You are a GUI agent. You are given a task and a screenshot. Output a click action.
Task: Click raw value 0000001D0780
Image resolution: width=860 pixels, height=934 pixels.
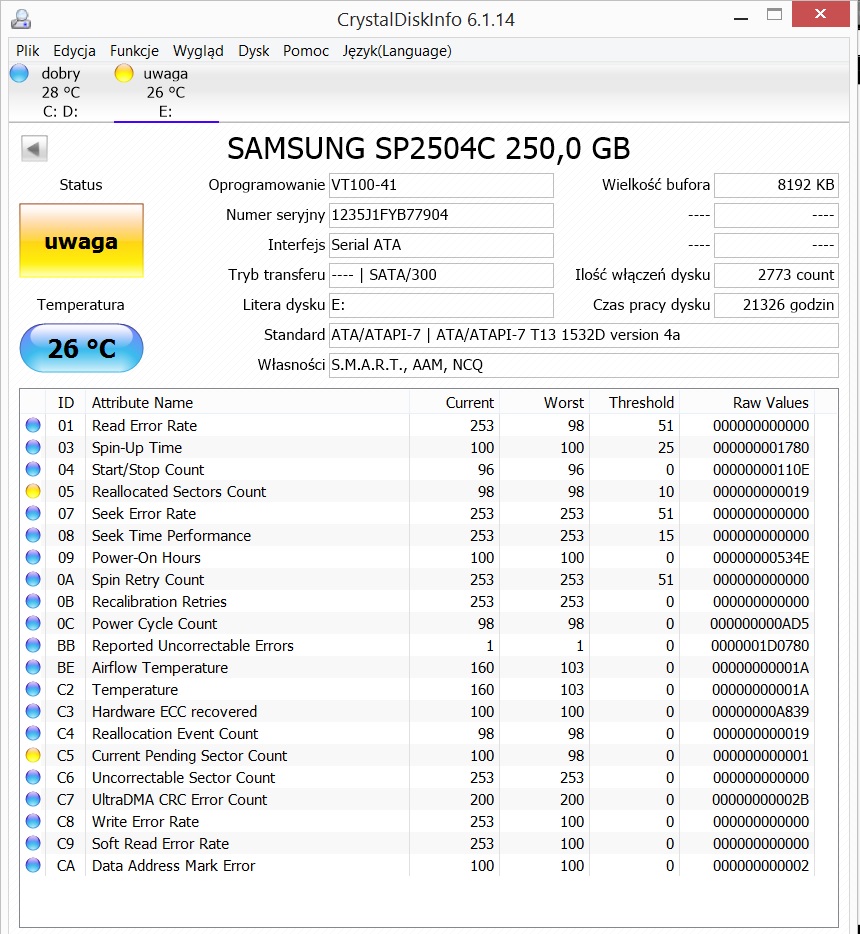pos(760,646)
